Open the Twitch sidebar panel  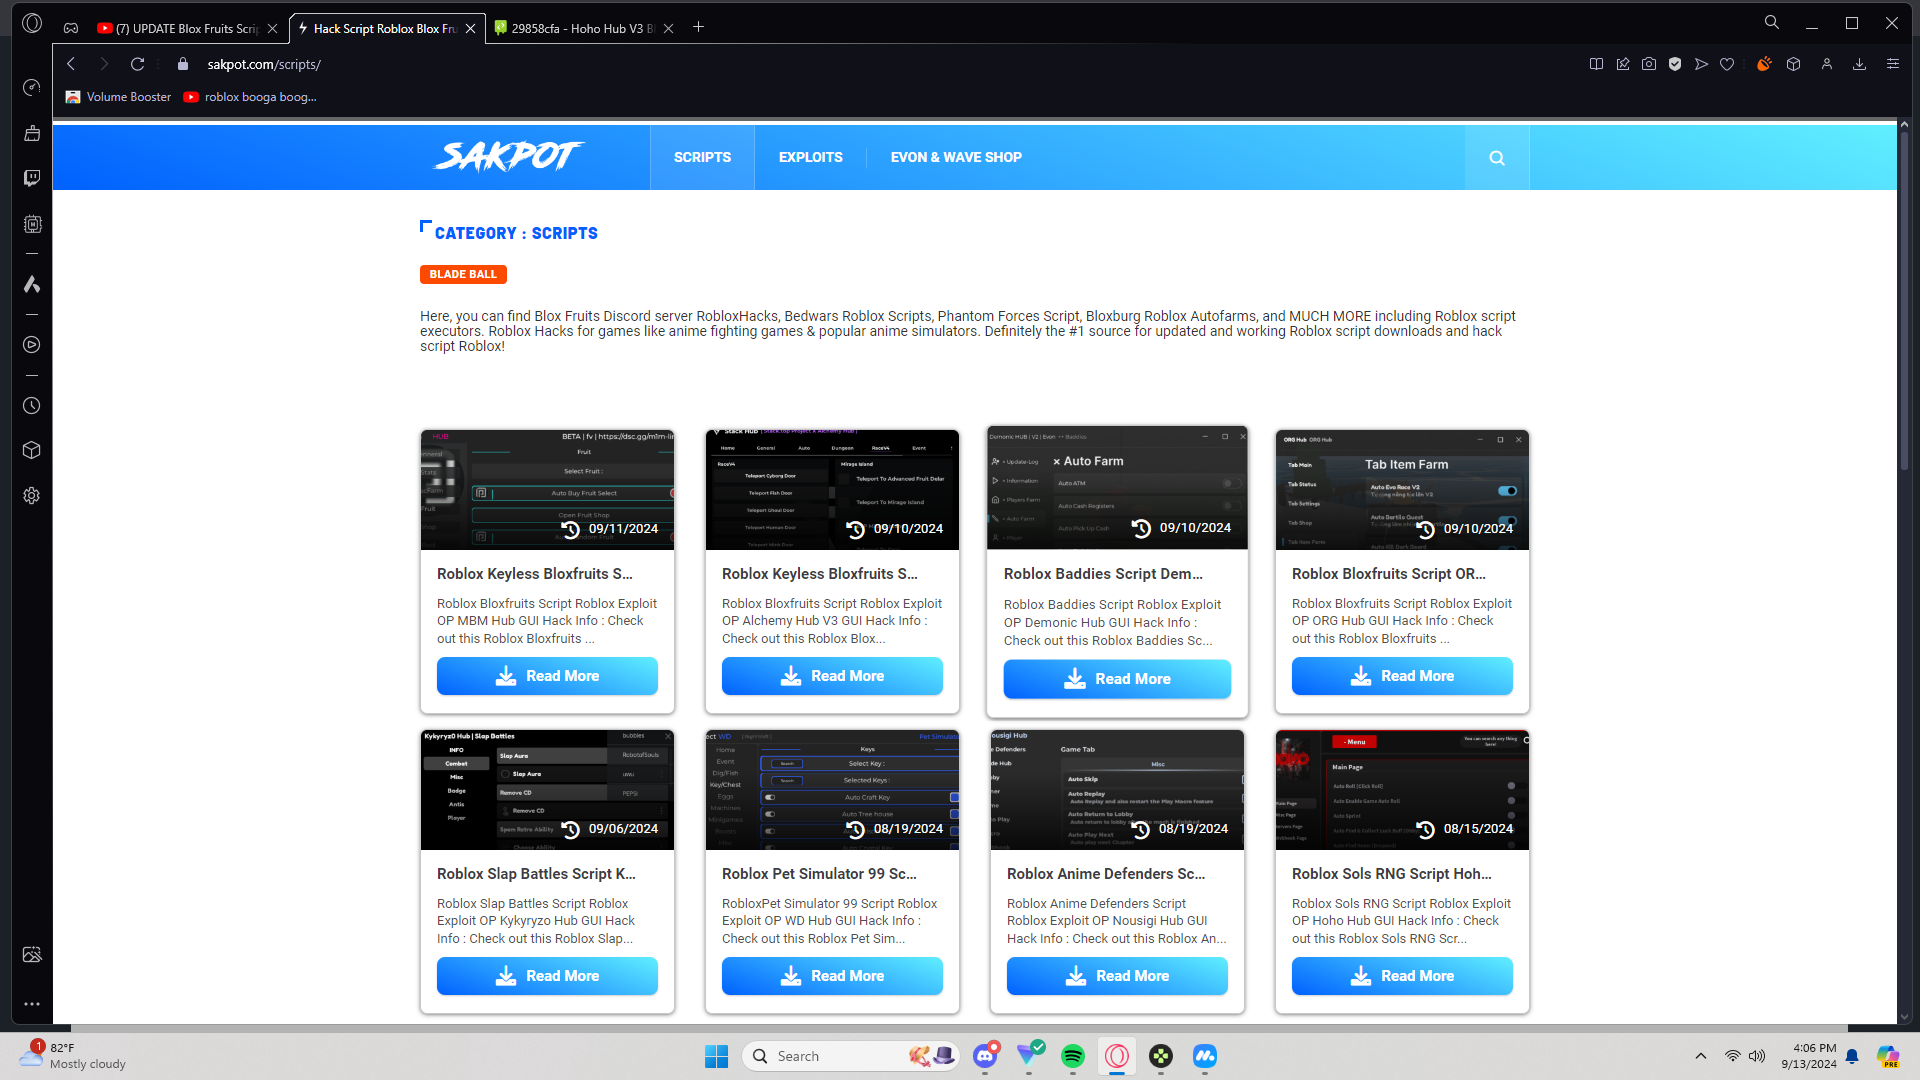32,178
